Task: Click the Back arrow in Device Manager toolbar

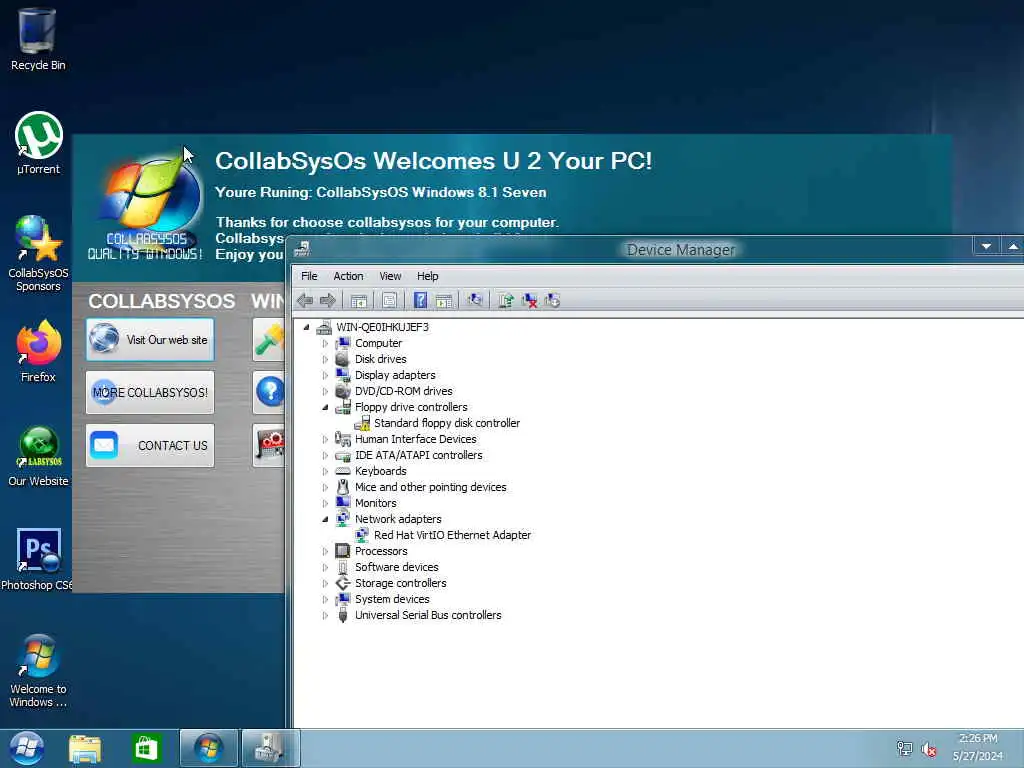Action: [304, 300]
